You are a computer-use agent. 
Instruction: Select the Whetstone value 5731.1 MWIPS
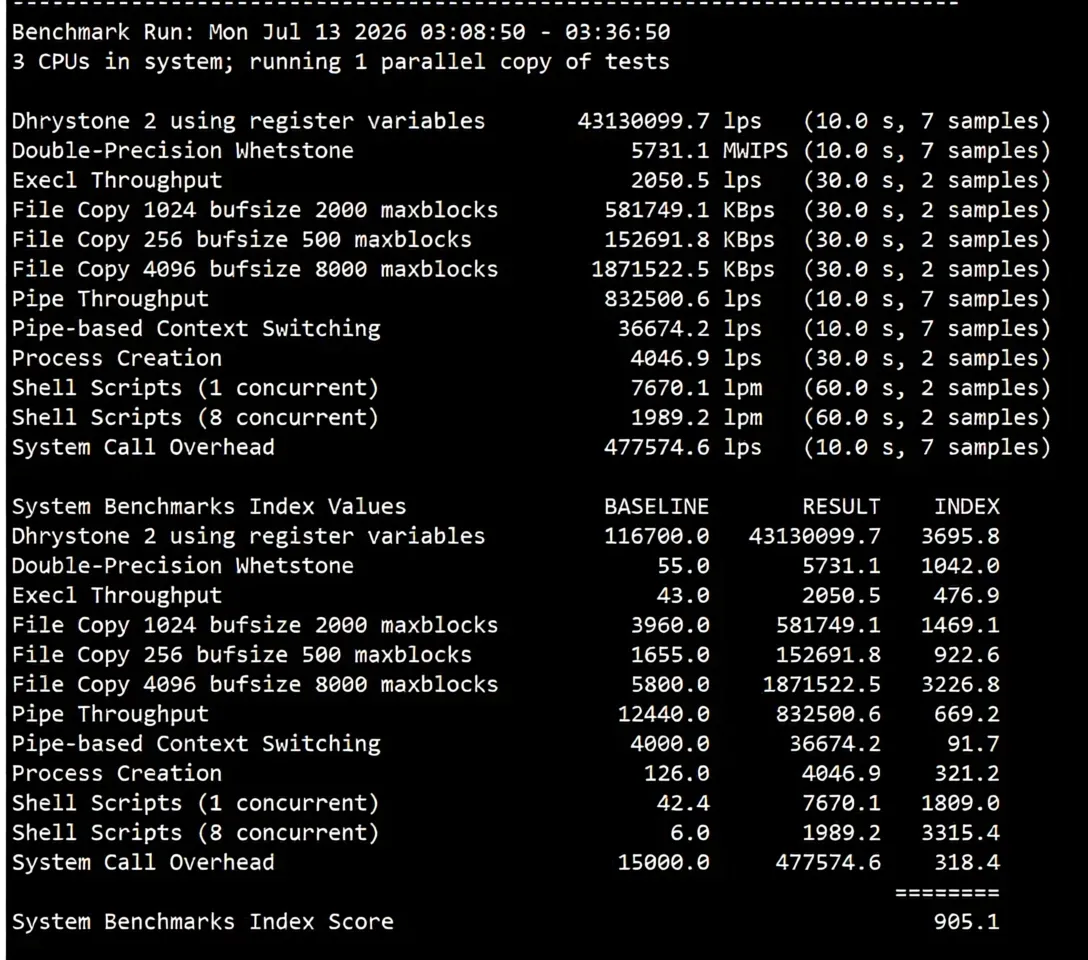709,151
